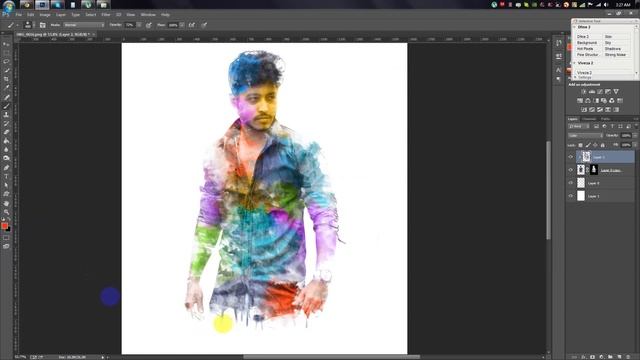
Task: Select the Brush tool in toolbox
Action: pos(6,106)
